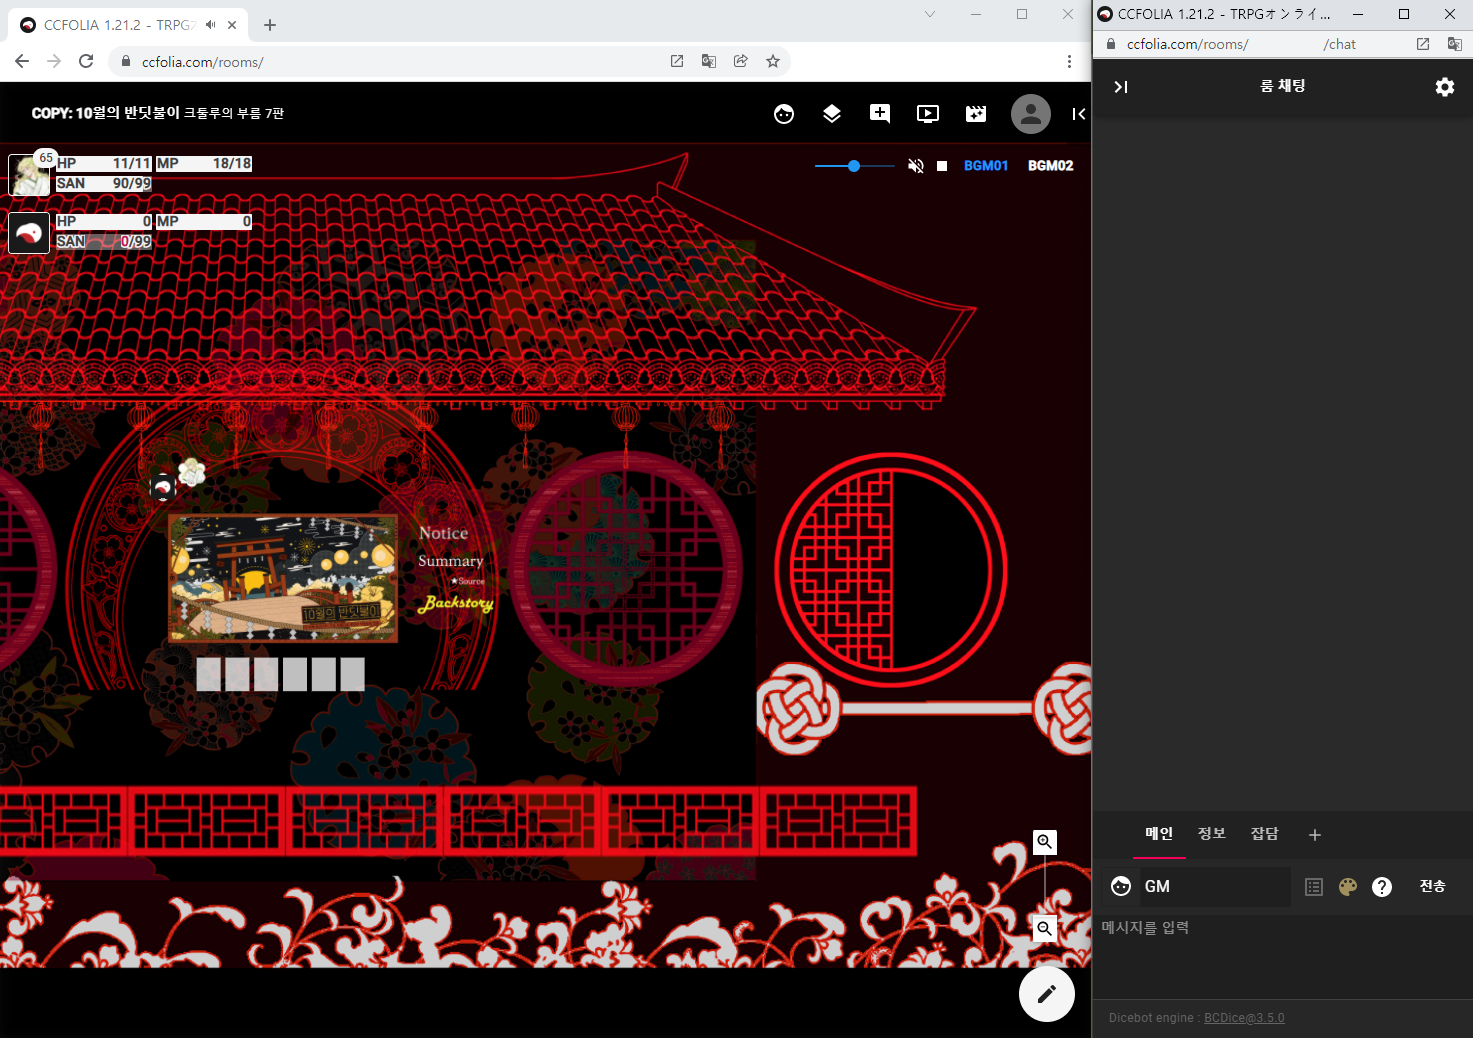The height and width of the screenshot is (1038, 1473).
Task: Open the color palette icon
Action: click(1348, 887)
